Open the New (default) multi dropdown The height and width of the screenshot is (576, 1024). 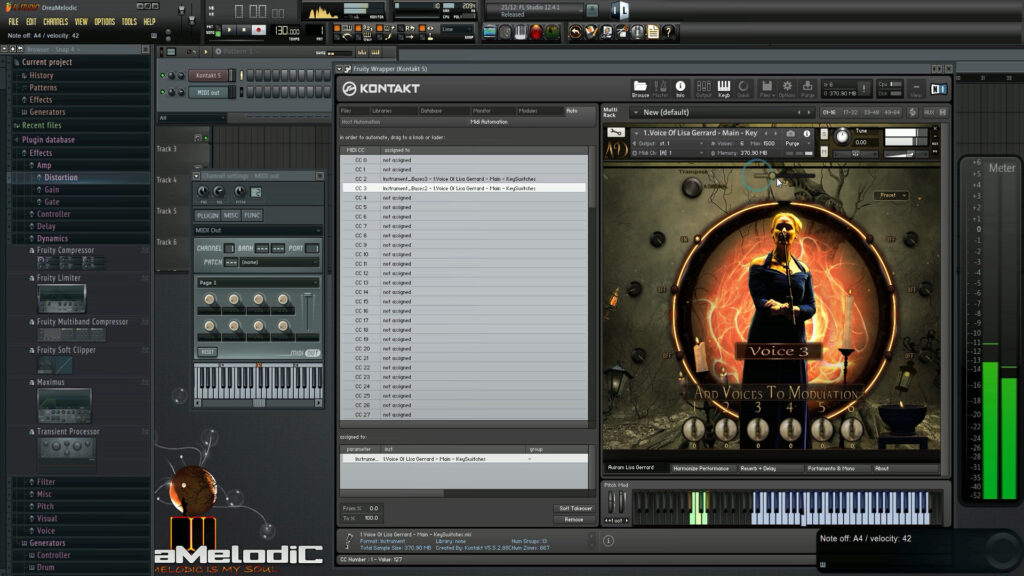[635, 112]
